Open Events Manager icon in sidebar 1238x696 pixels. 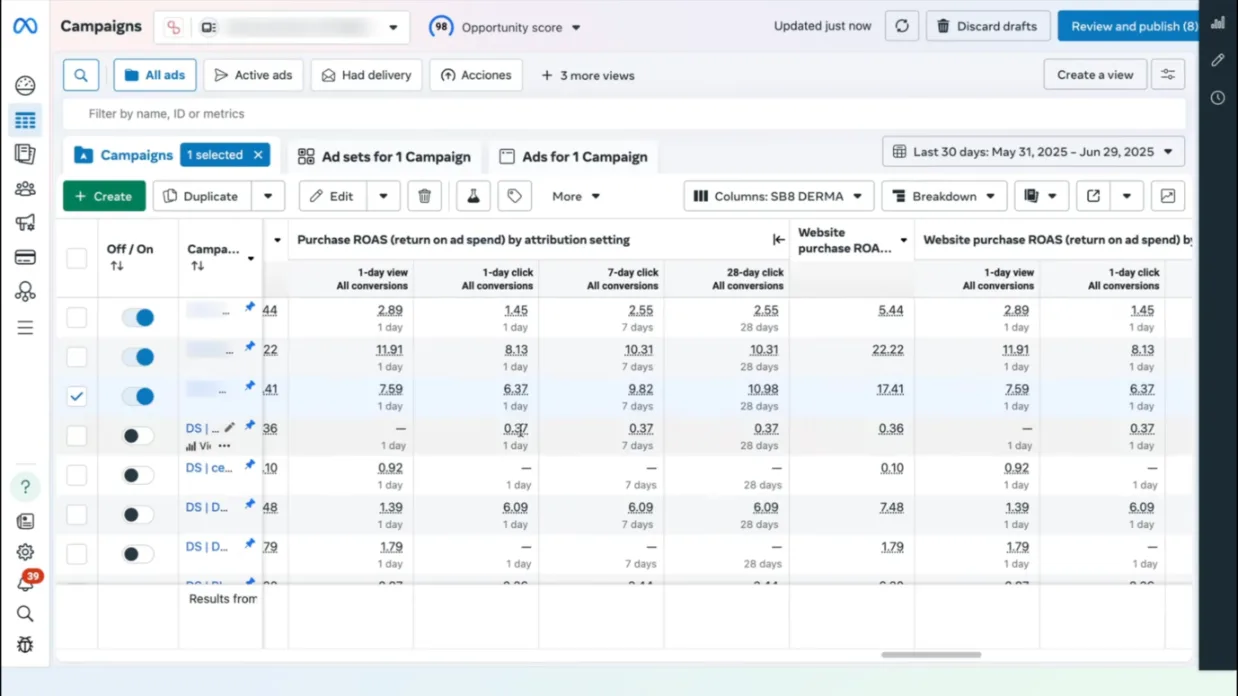pos(25,292)
